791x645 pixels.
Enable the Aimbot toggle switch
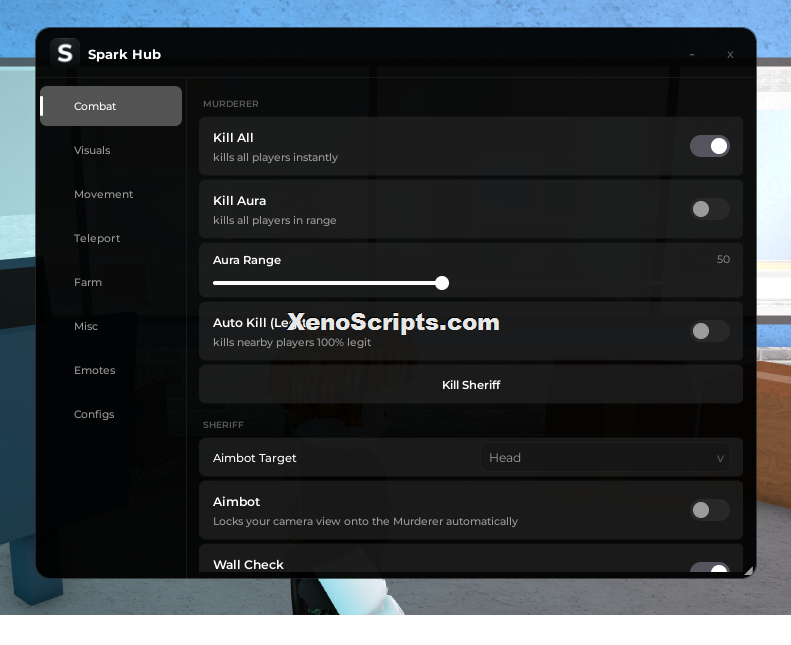point(709,510)
